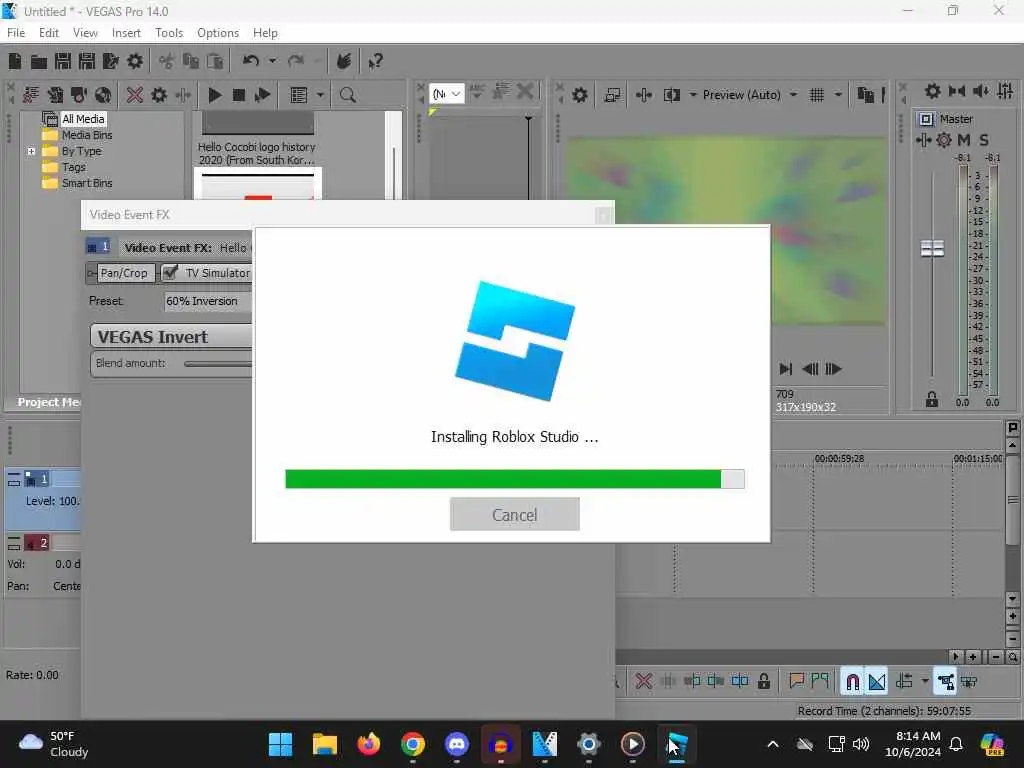Select All Media in the media tree

(83, 119)
